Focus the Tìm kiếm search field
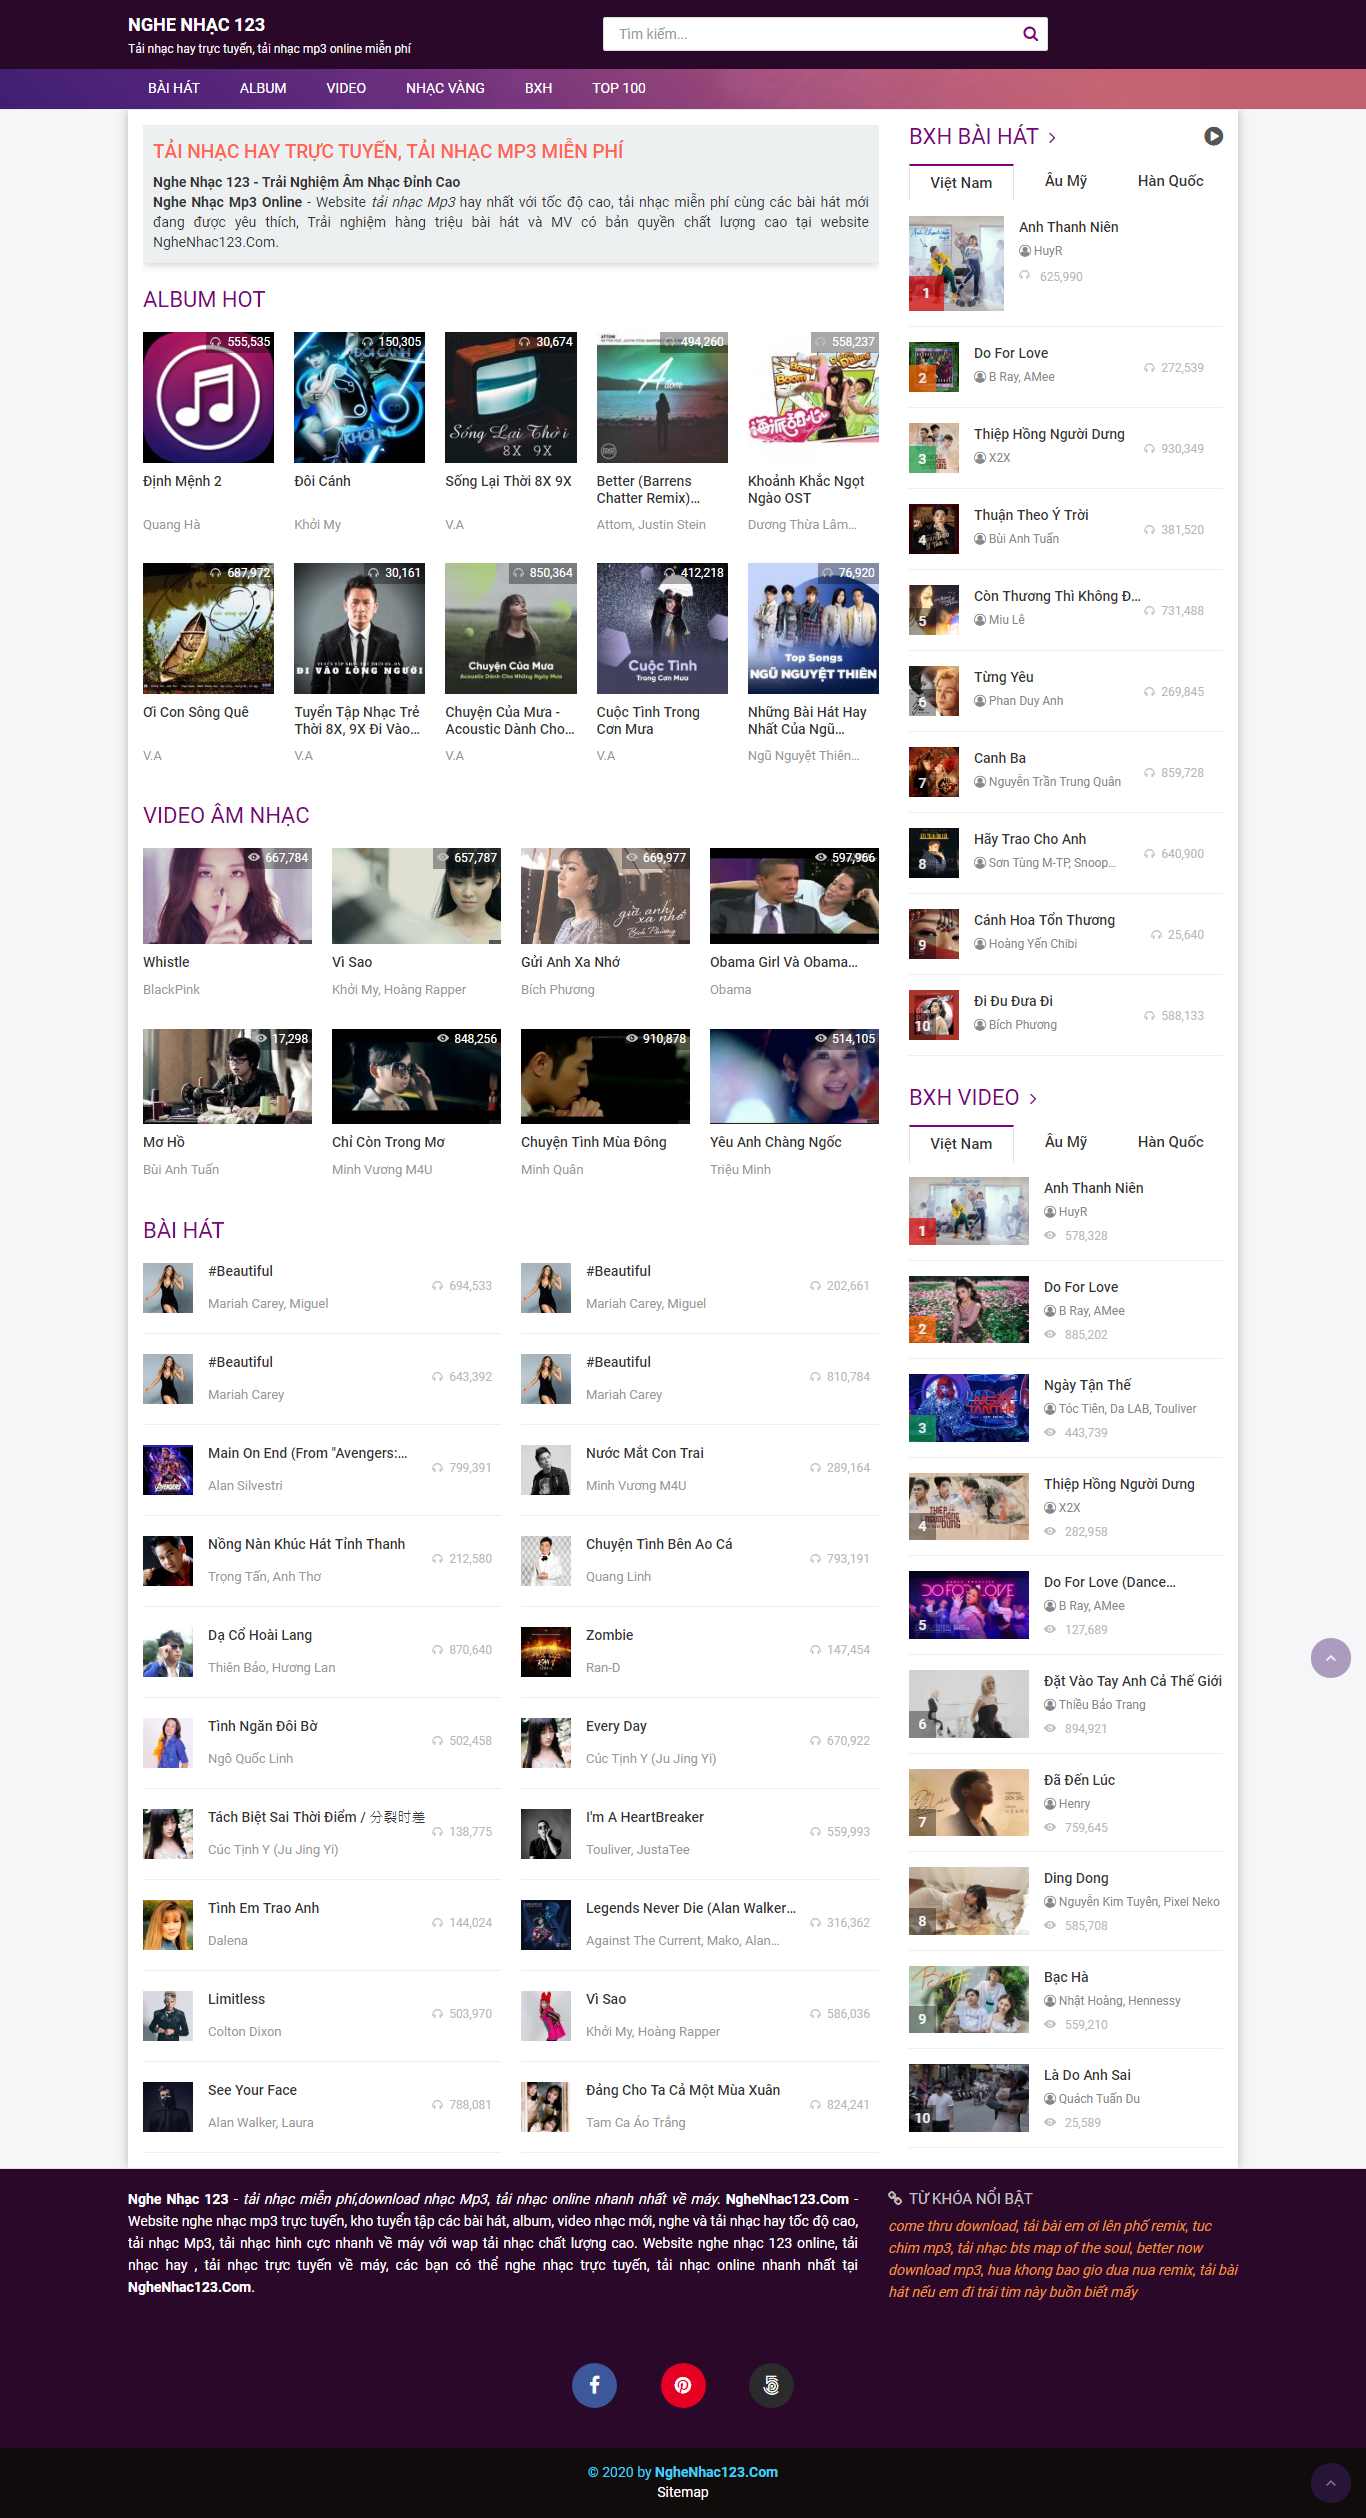1366x2518 pixels. pos(810,34)
